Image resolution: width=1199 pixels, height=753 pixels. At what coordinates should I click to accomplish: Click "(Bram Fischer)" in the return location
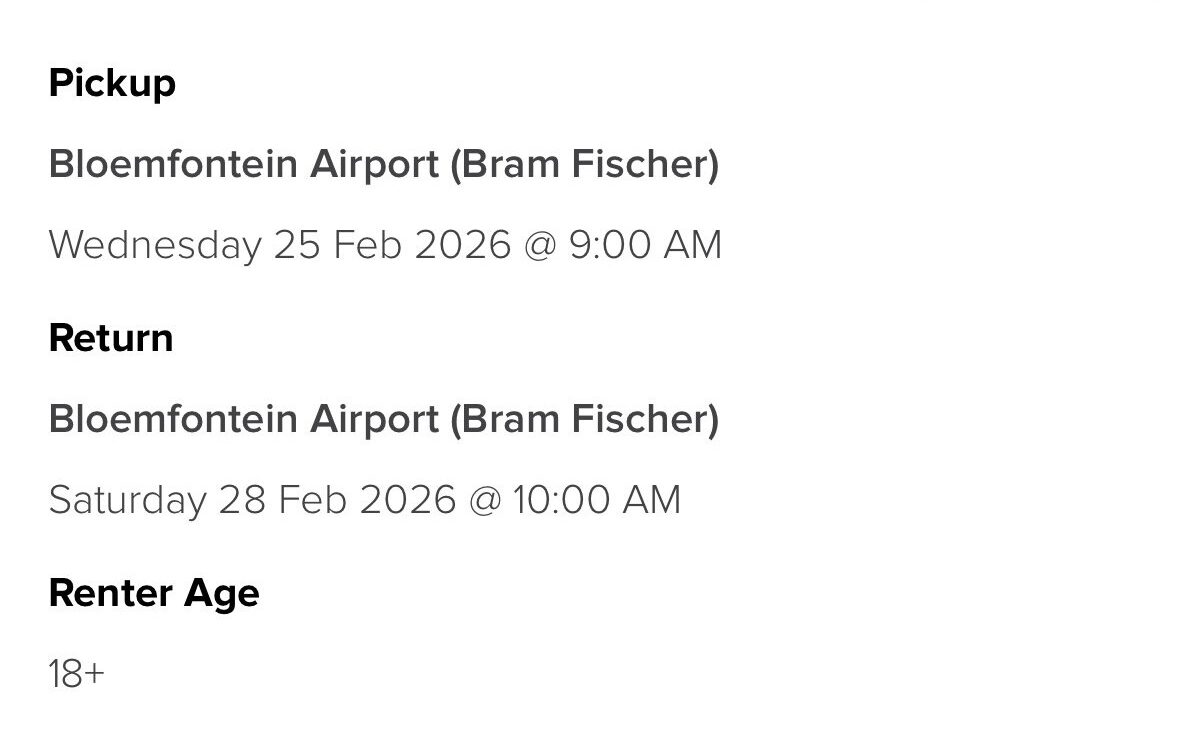584,419
